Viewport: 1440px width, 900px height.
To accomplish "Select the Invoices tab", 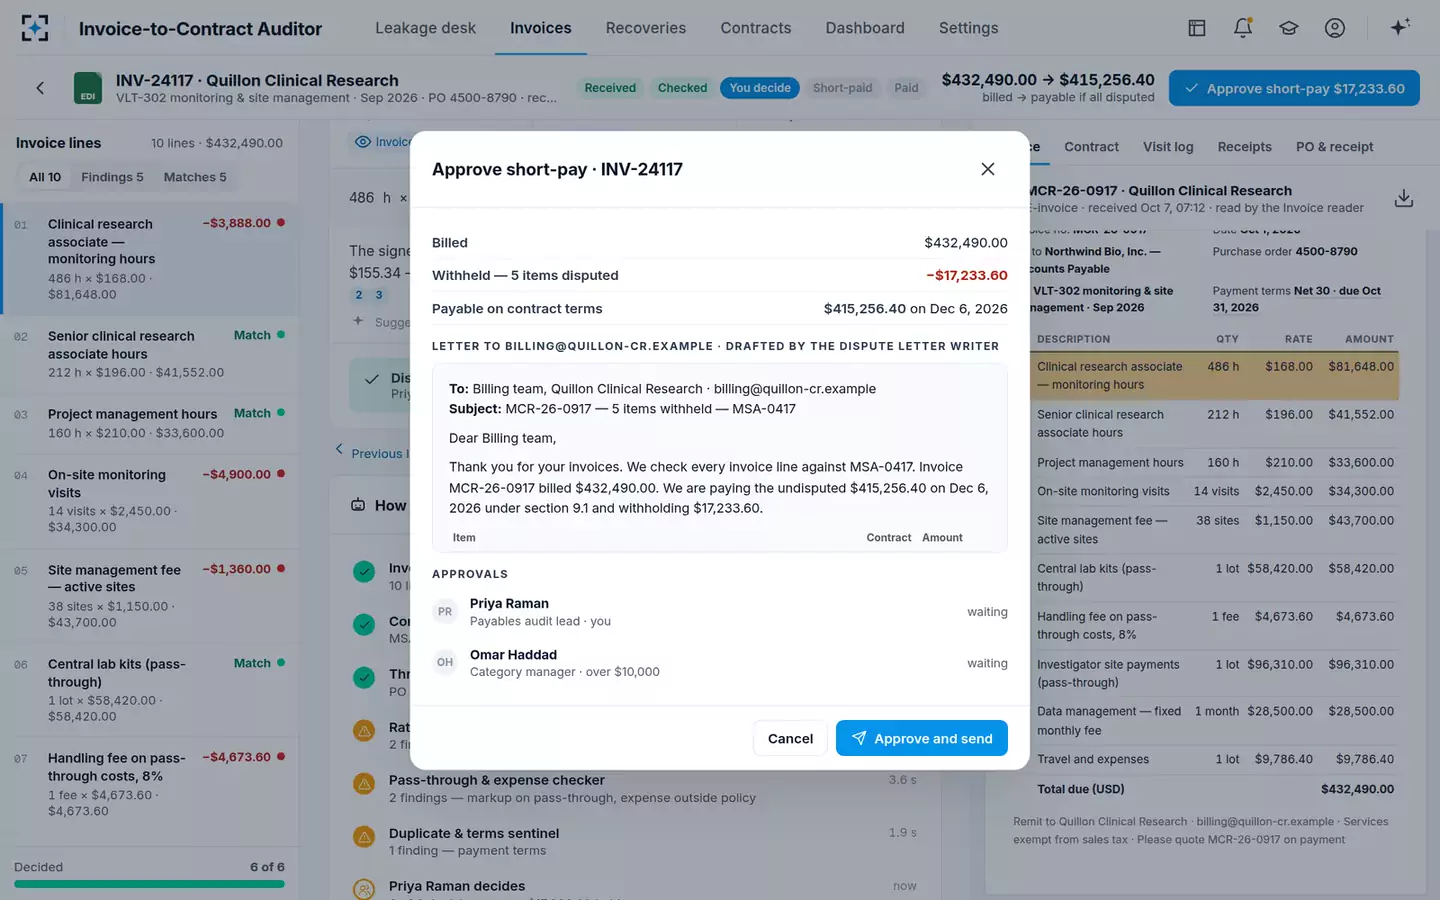I will coord(541,28).
